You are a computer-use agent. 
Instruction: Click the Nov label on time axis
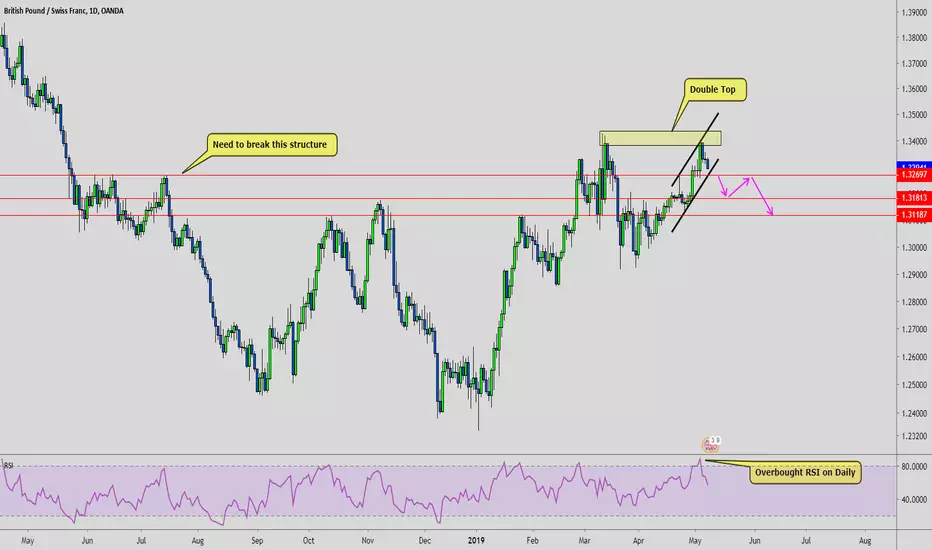pos(367,540)
